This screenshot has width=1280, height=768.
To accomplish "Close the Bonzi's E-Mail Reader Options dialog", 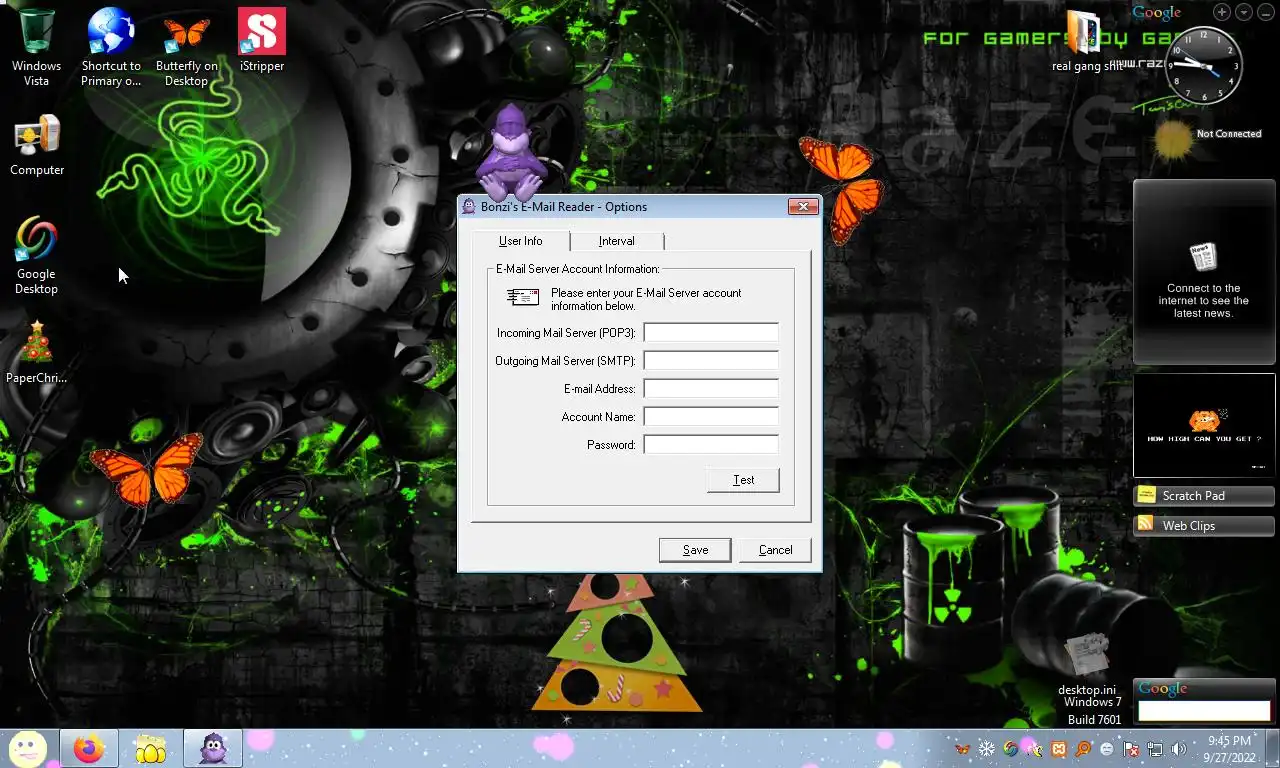I will [x=803, y=206].
